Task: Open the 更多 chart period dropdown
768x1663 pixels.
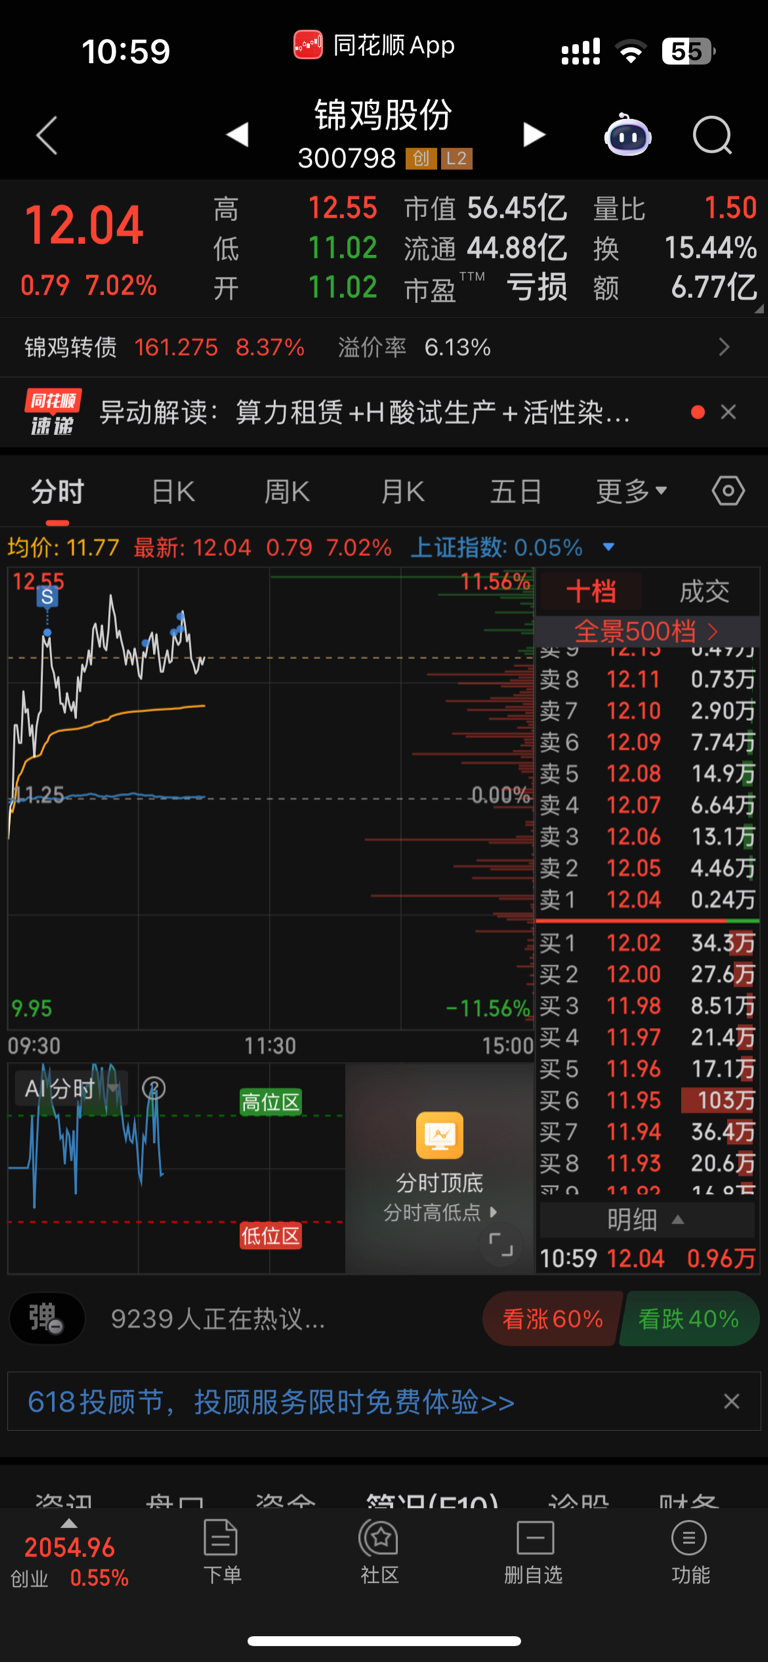Action: [x=632, y=491]
